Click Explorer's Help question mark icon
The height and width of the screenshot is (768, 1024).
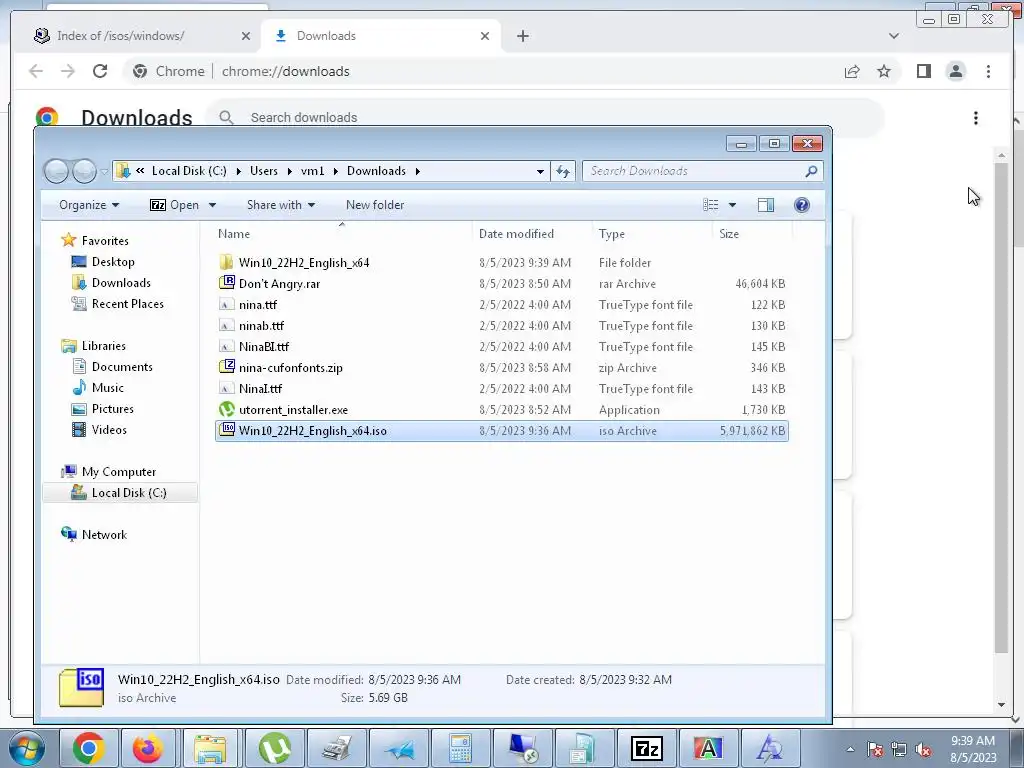801,205
